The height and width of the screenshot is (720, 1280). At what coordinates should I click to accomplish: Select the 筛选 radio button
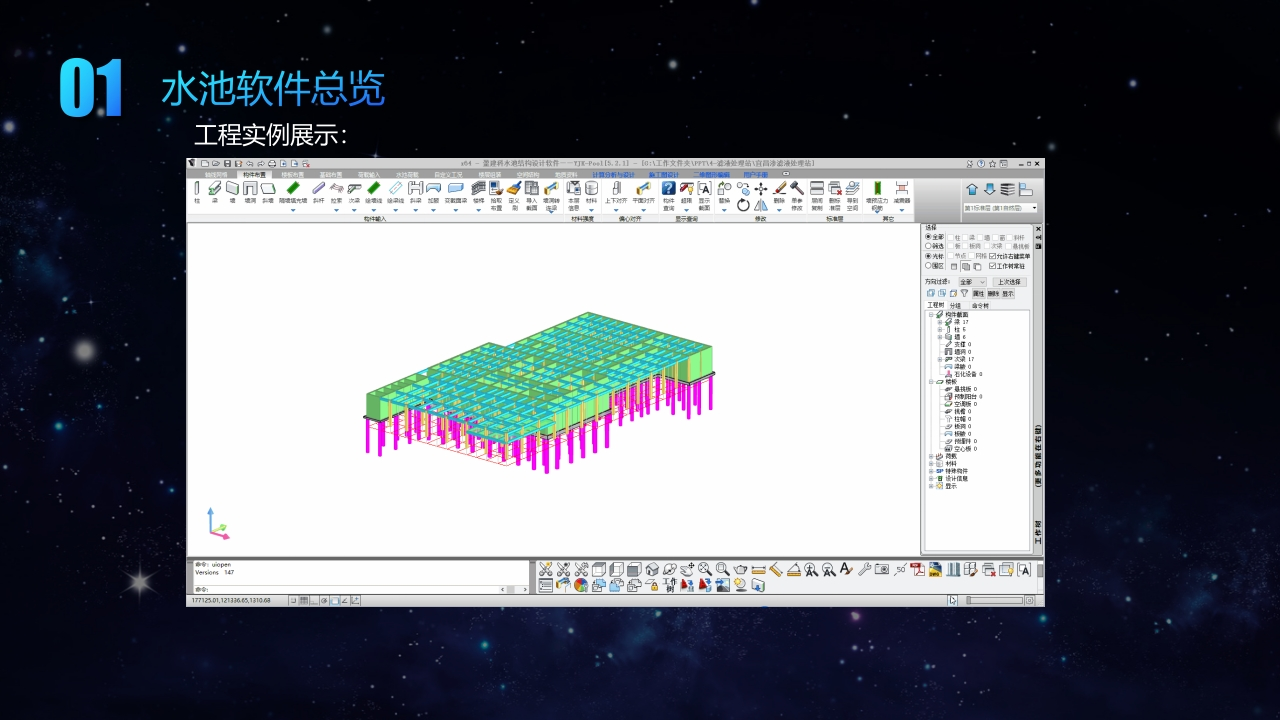click(x=928, y=246)
